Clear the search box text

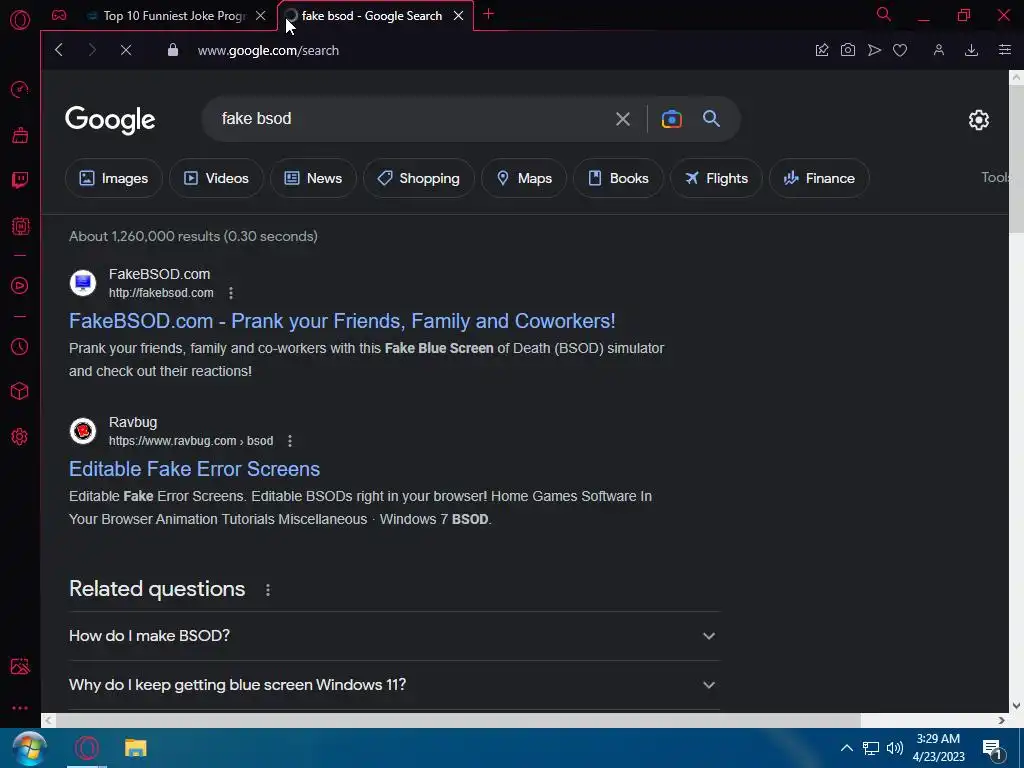tap(622, 119)
